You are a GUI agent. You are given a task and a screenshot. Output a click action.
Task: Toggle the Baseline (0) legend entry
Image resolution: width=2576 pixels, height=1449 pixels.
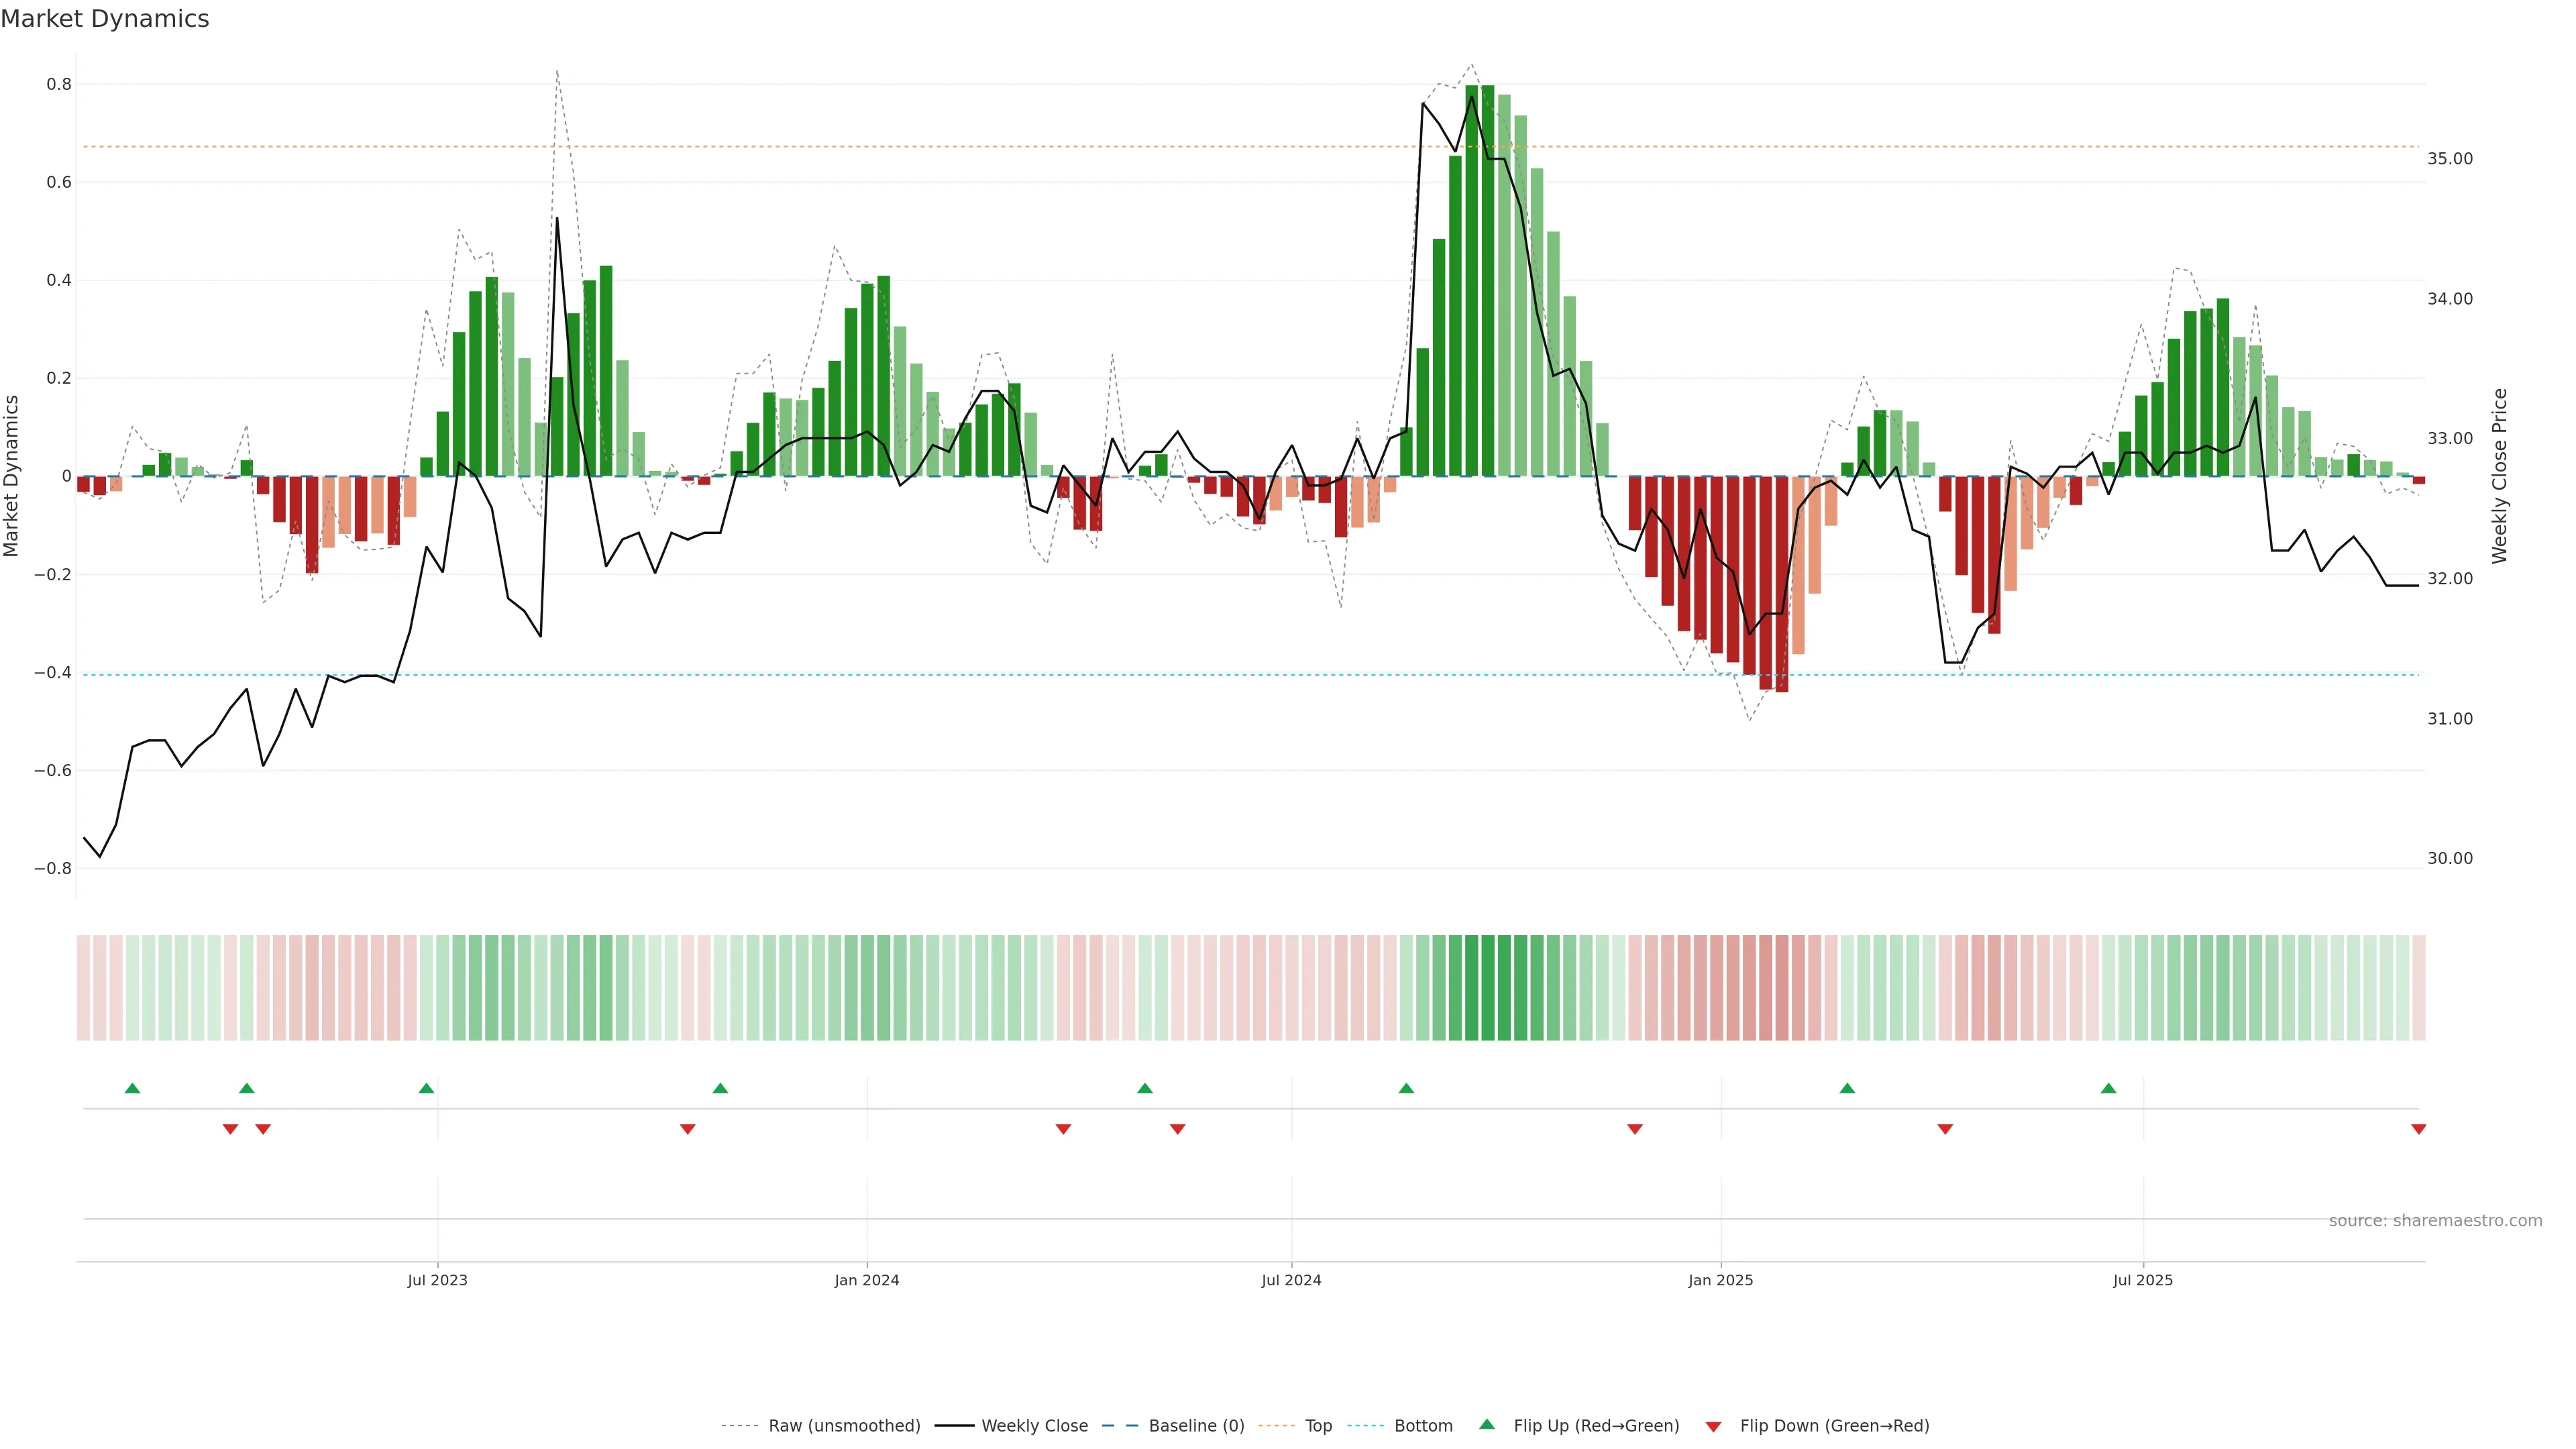[1196, 1426]
